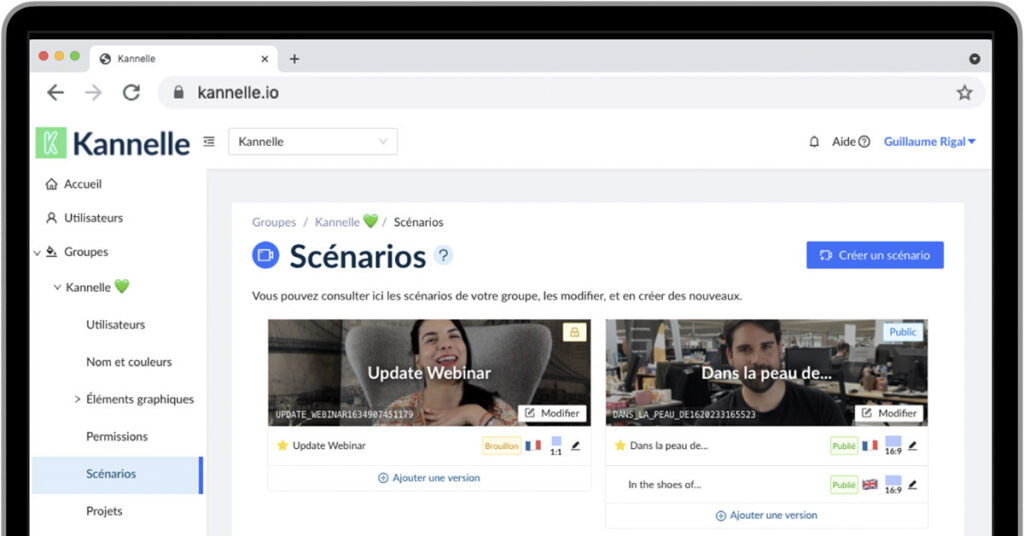Click the lock icon on Update Webinar thumbnail

(574, 332)
